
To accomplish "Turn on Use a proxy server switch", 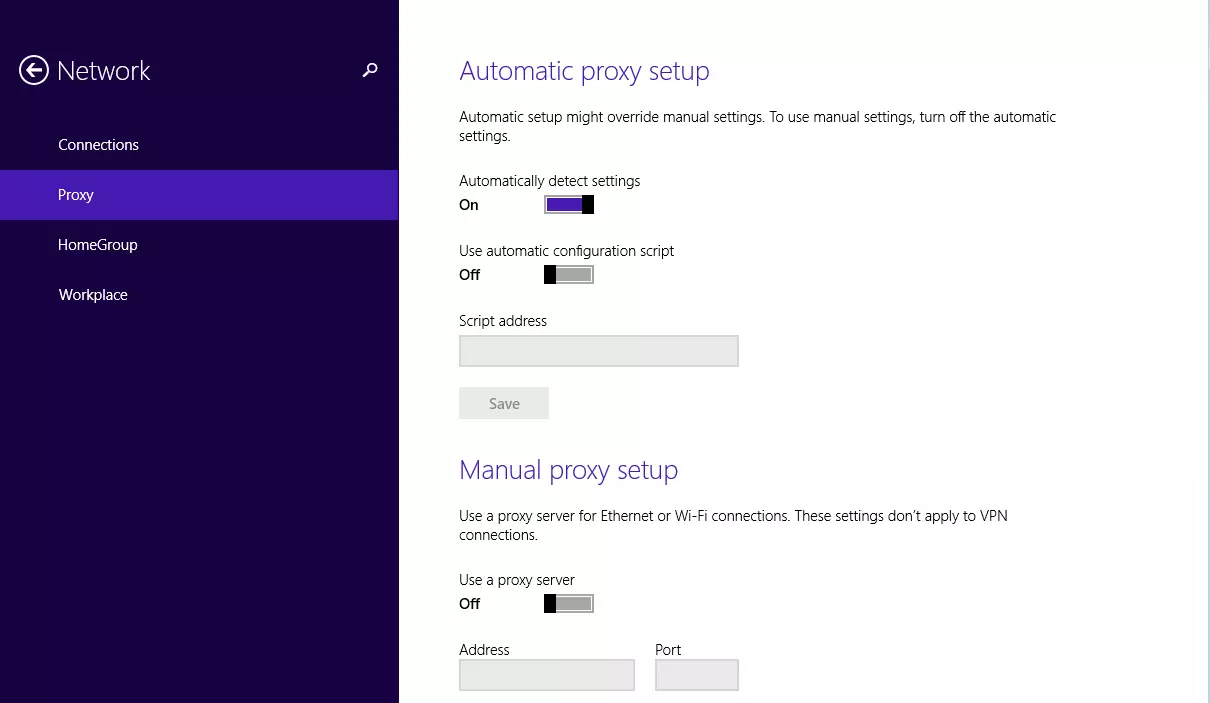I will tap(569, 604).
